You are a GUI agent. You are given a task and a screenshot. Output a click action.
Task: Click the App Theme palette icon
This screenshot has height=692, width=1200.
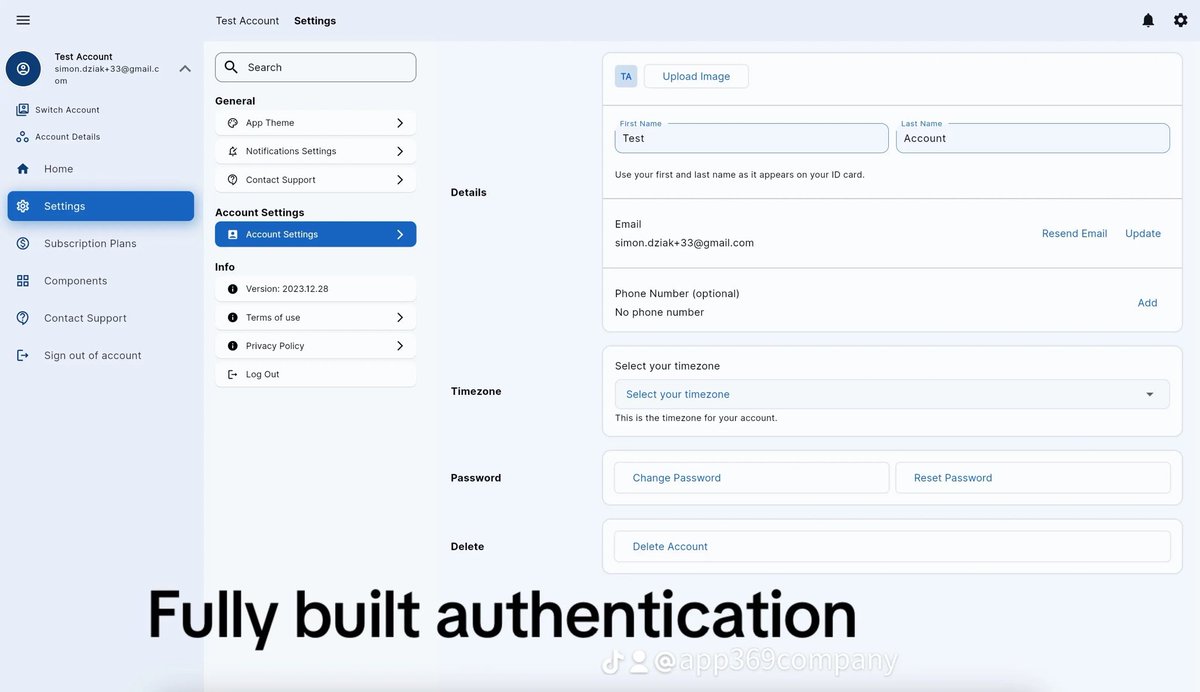(233, 123)
